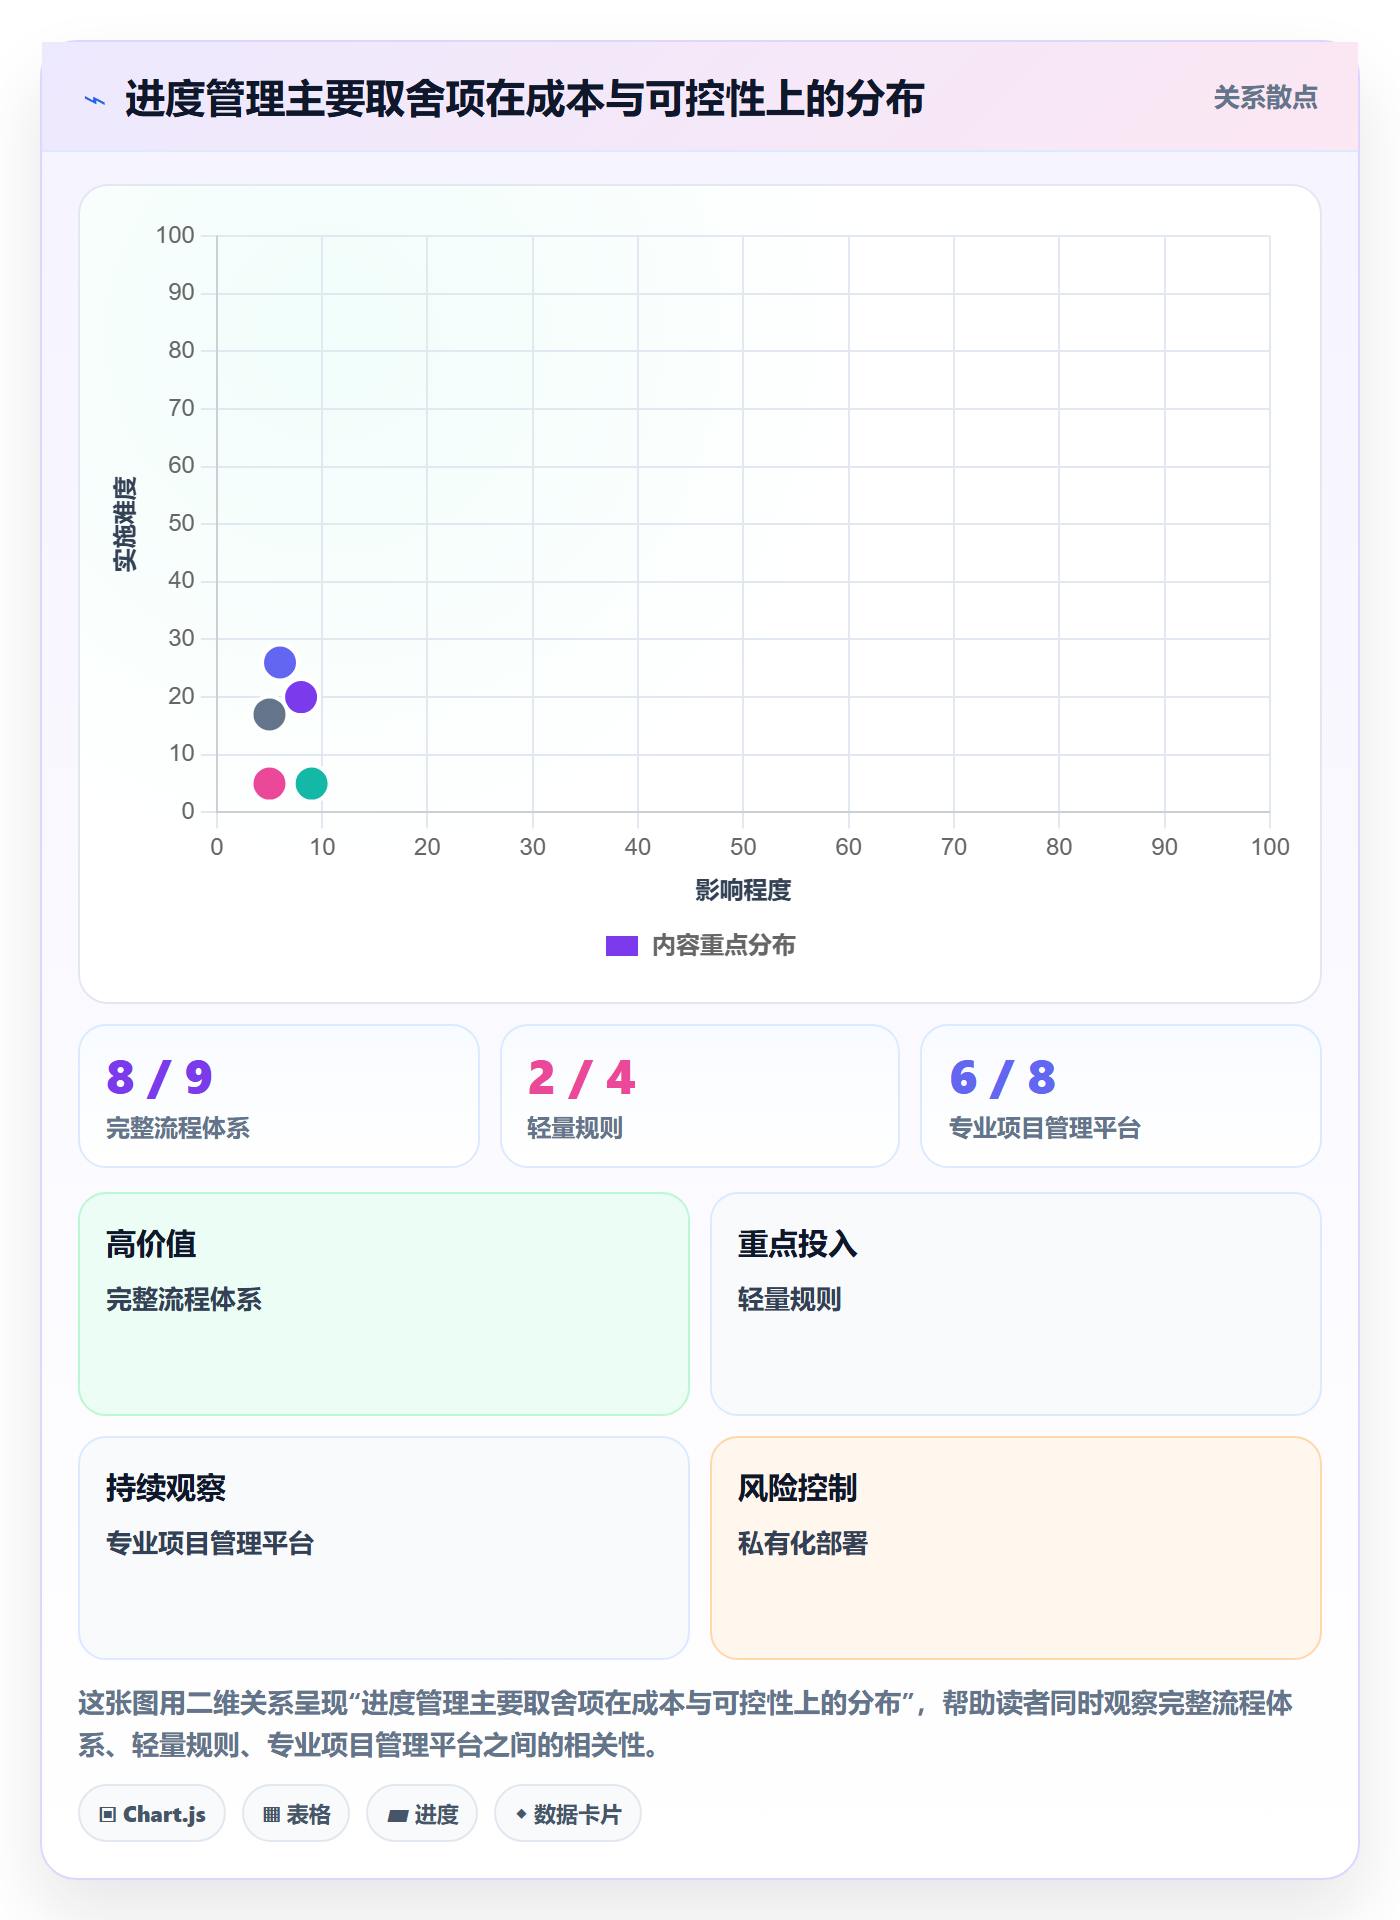Click the 重点投入 card heading
The image size is (1400, 1920).
click(x=797, y=1244)
